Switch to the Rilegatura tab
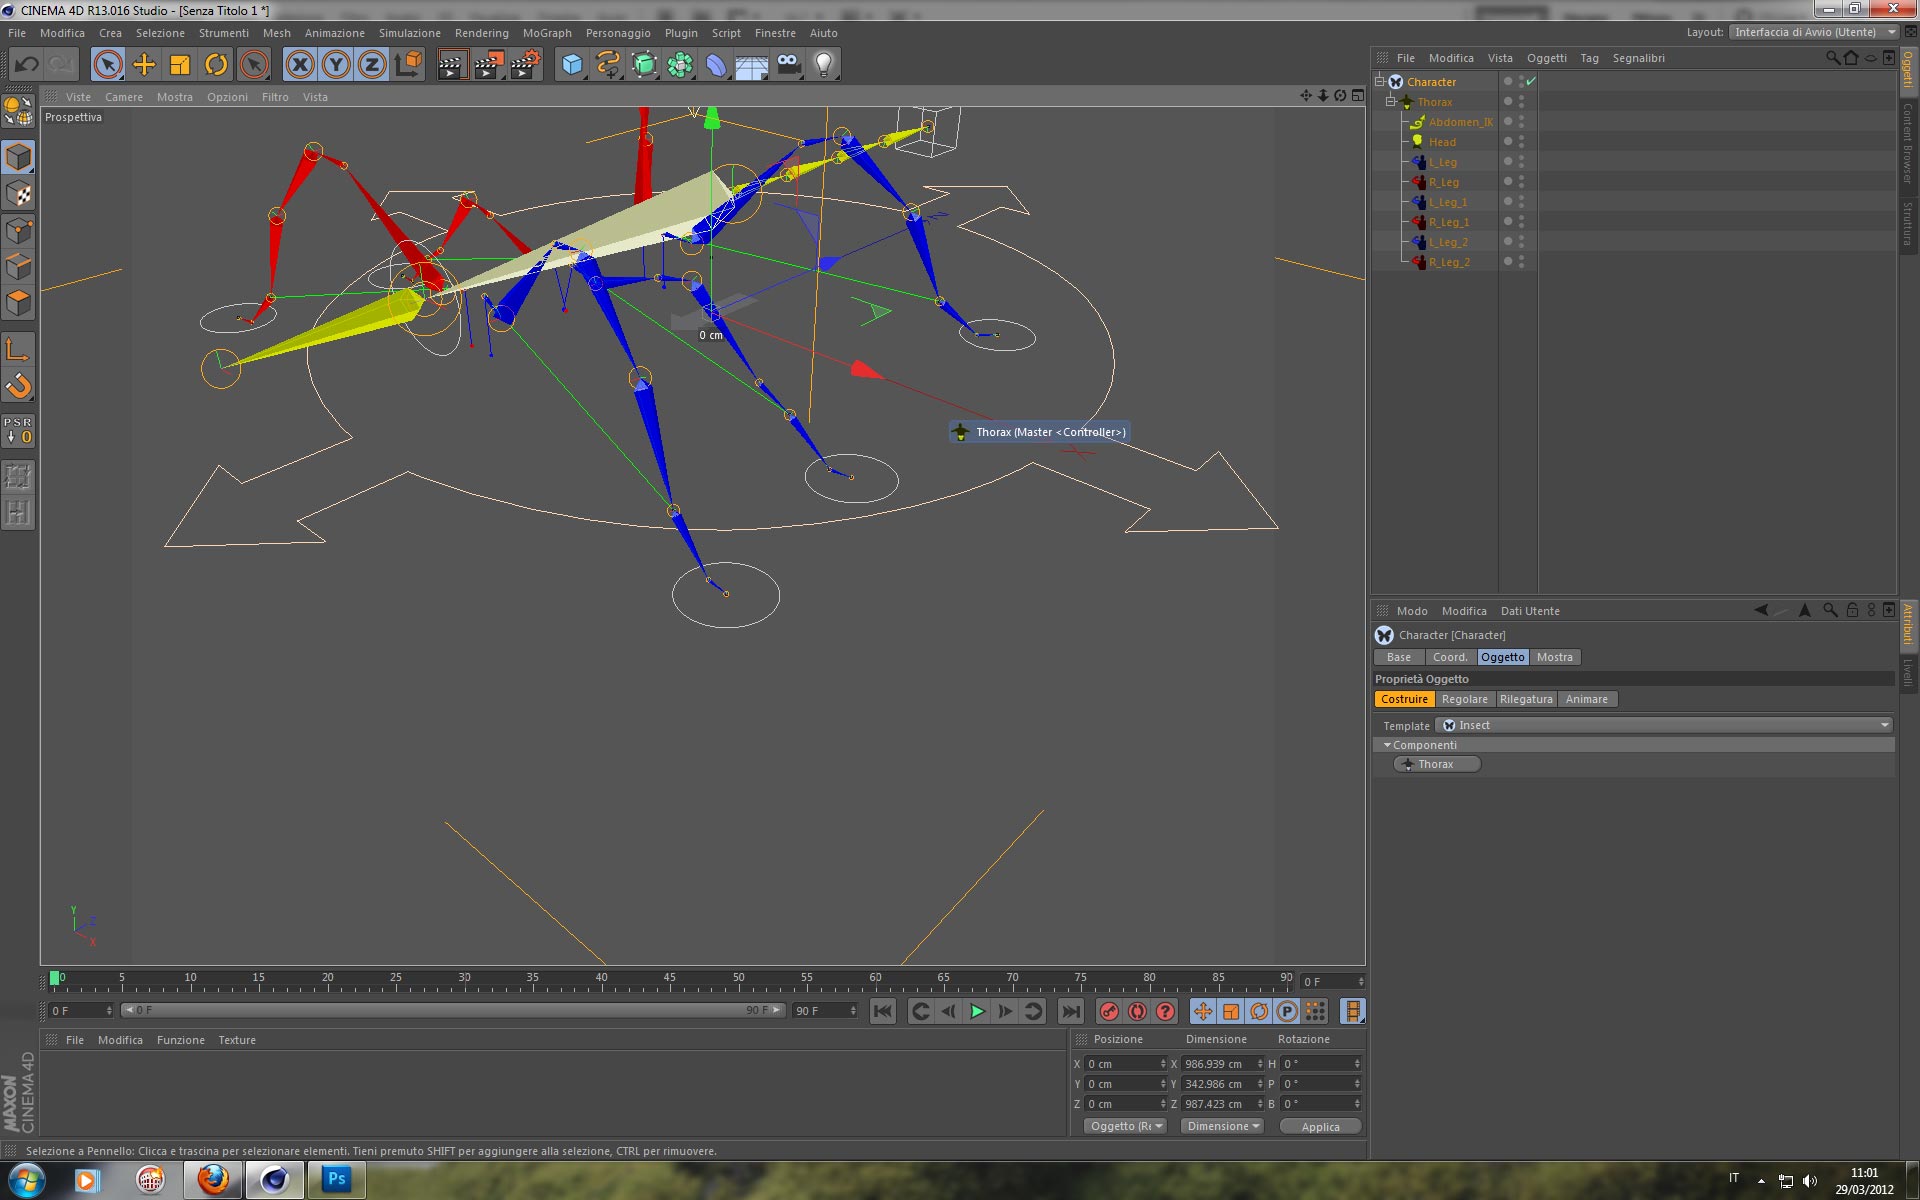This screenshot has width=1920, height=1200. [1525, 699]
